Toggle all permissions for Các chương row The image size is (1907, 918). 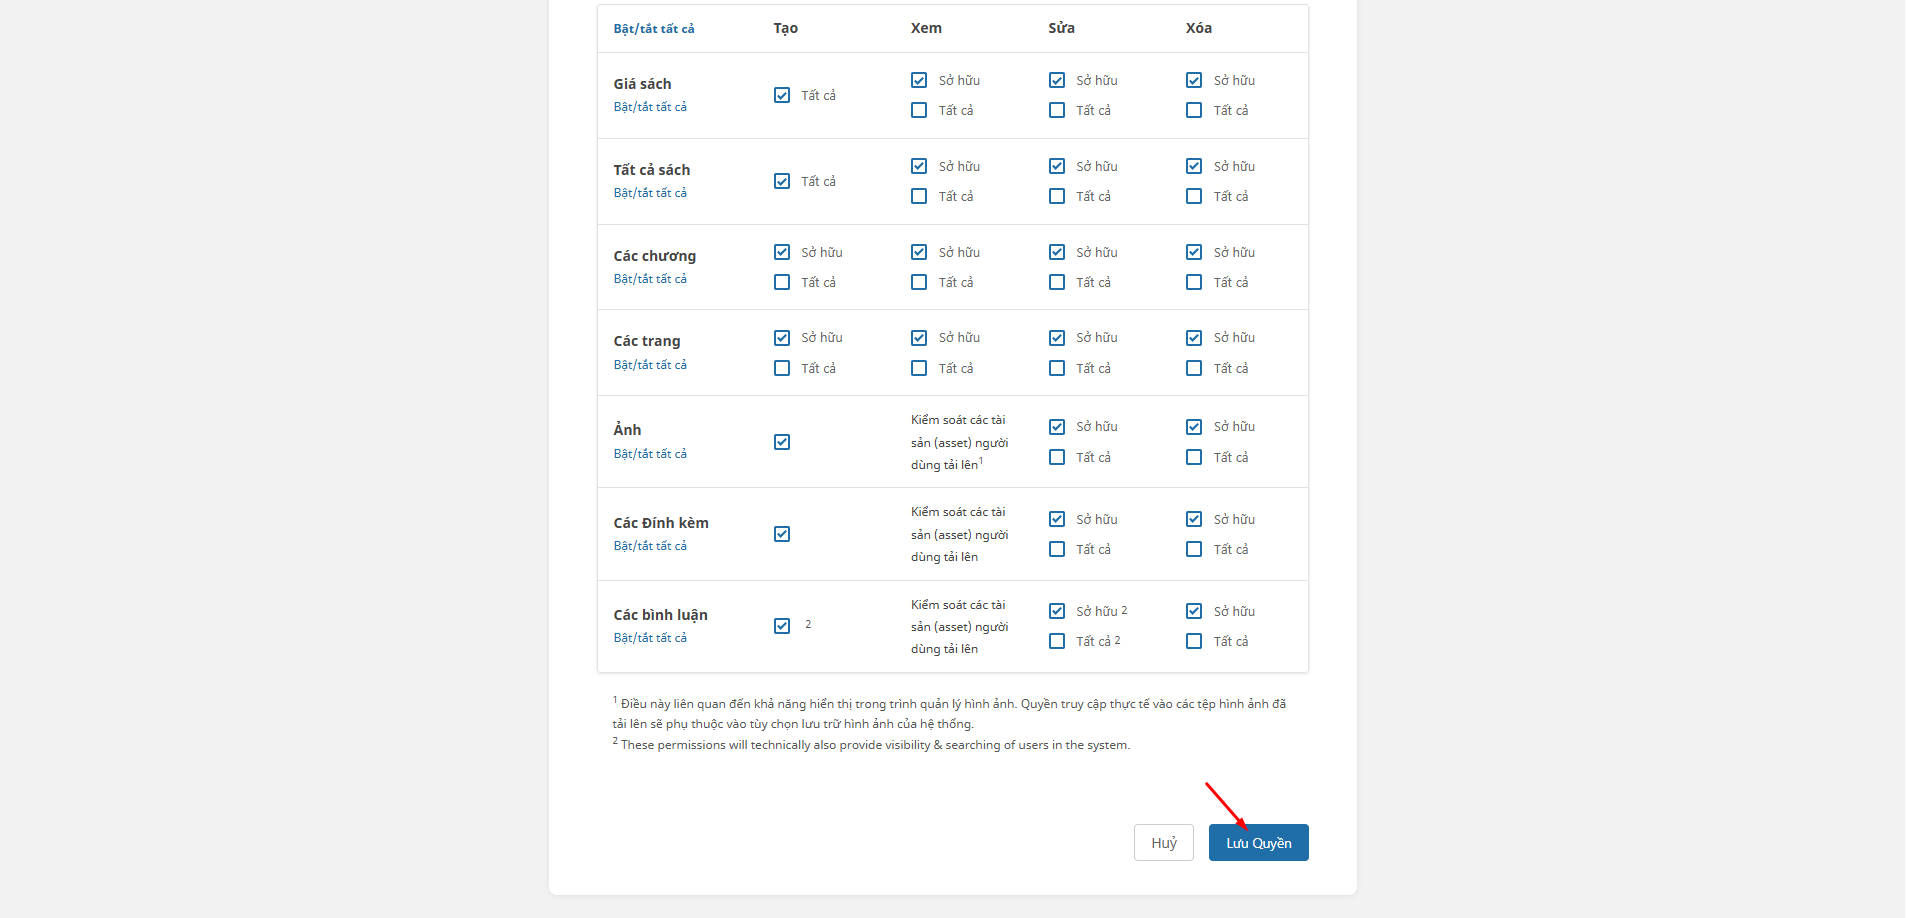point(650,279)
